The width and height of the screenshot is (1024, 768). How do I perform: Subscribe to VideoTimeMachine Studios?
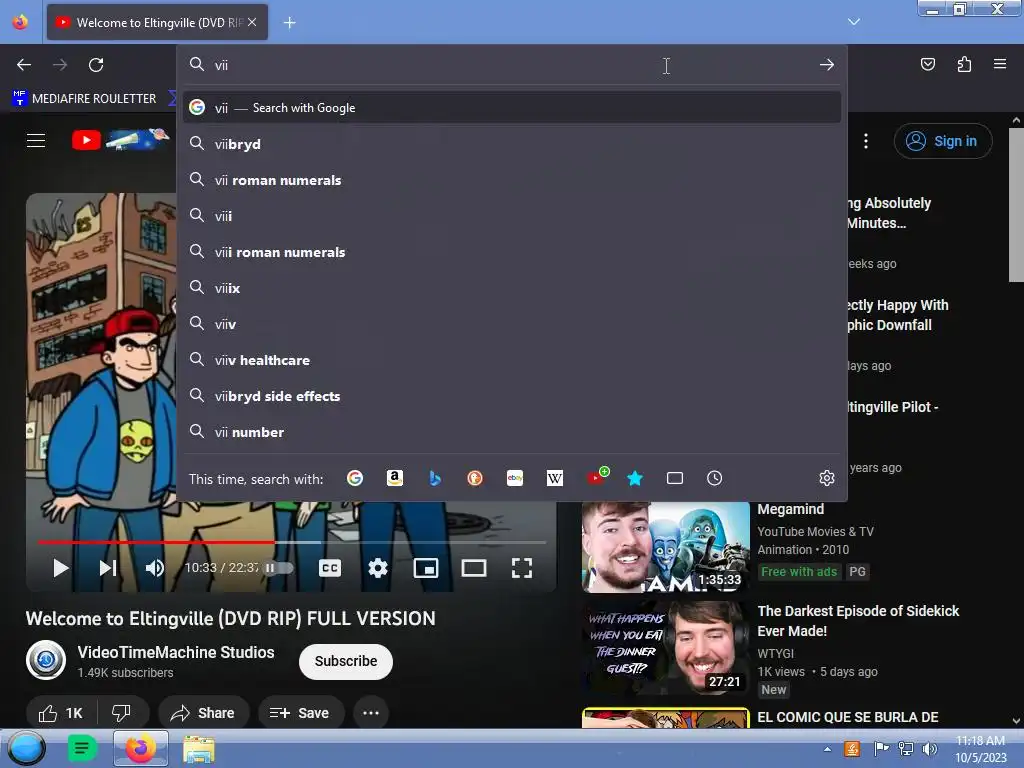(x=345, y=662)
